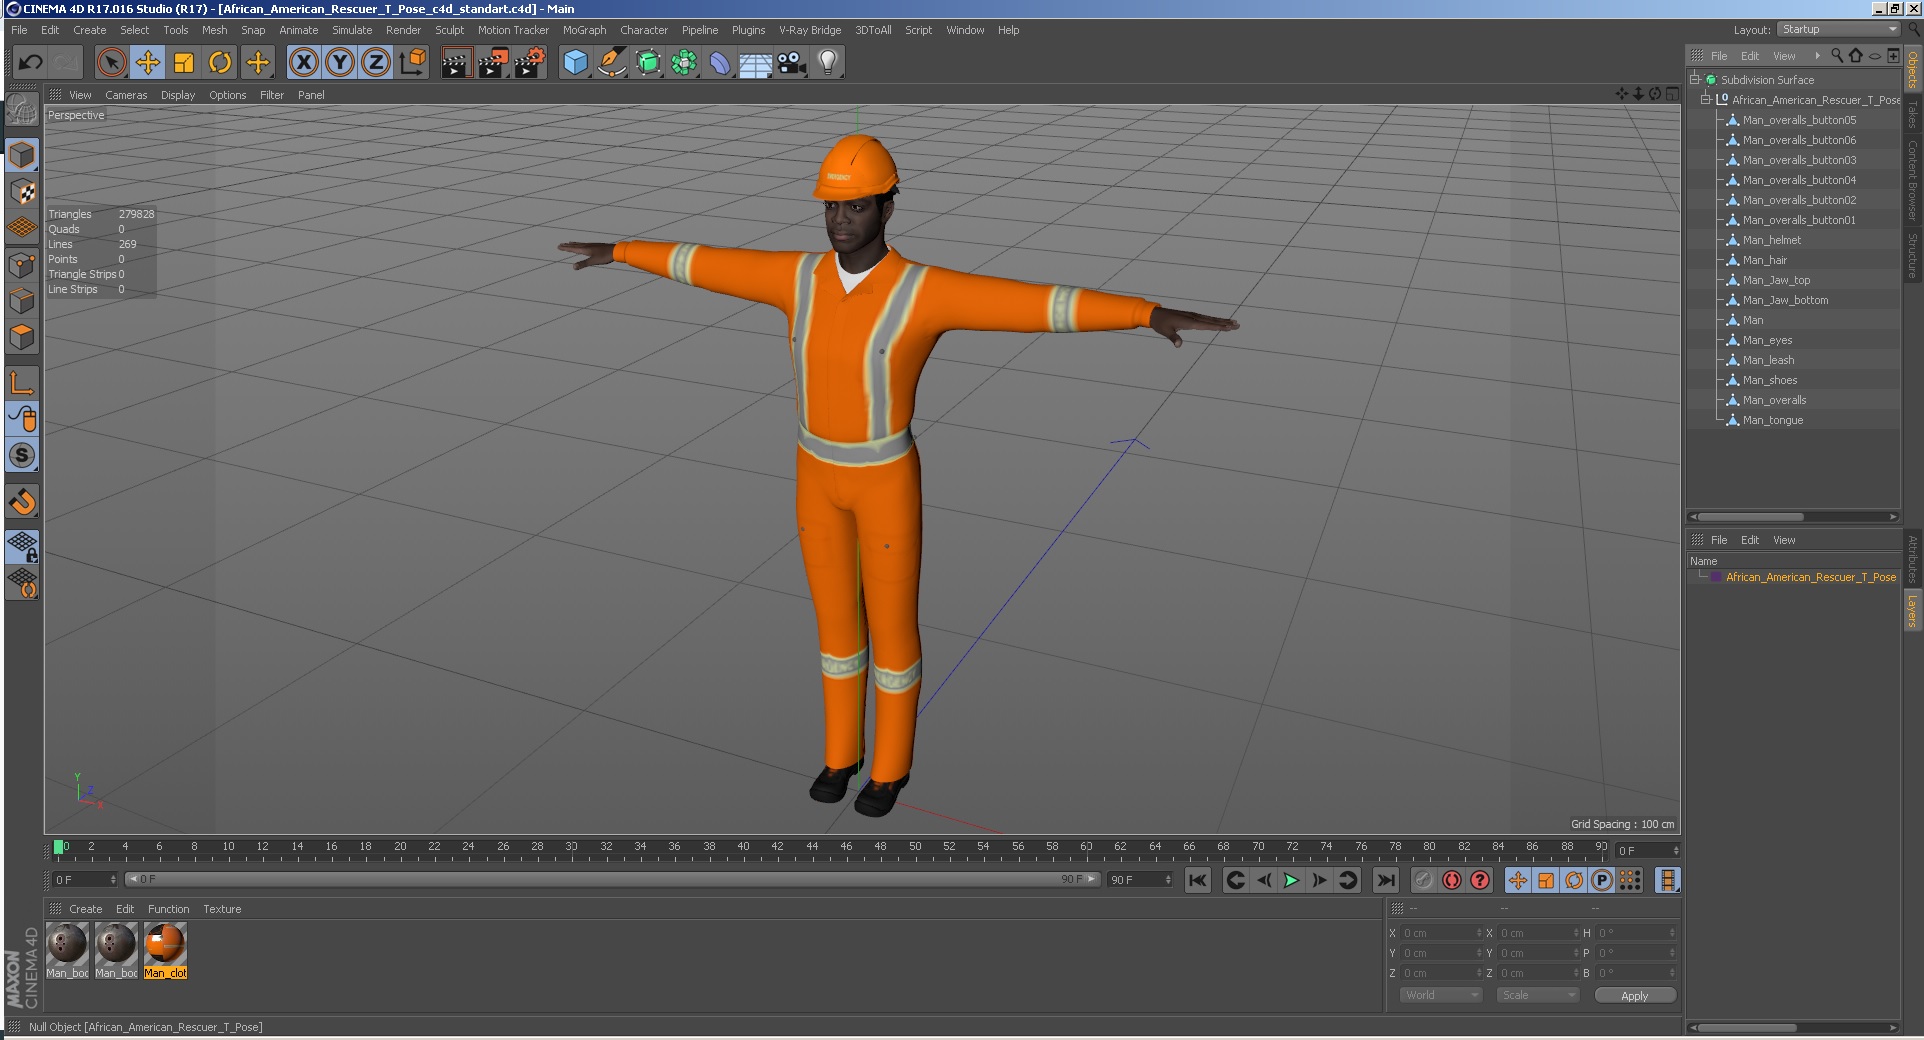Screen dimensions: 1924x1040
Task: Select Man_helmet in Objects tree
Action: click(1771, 240)
